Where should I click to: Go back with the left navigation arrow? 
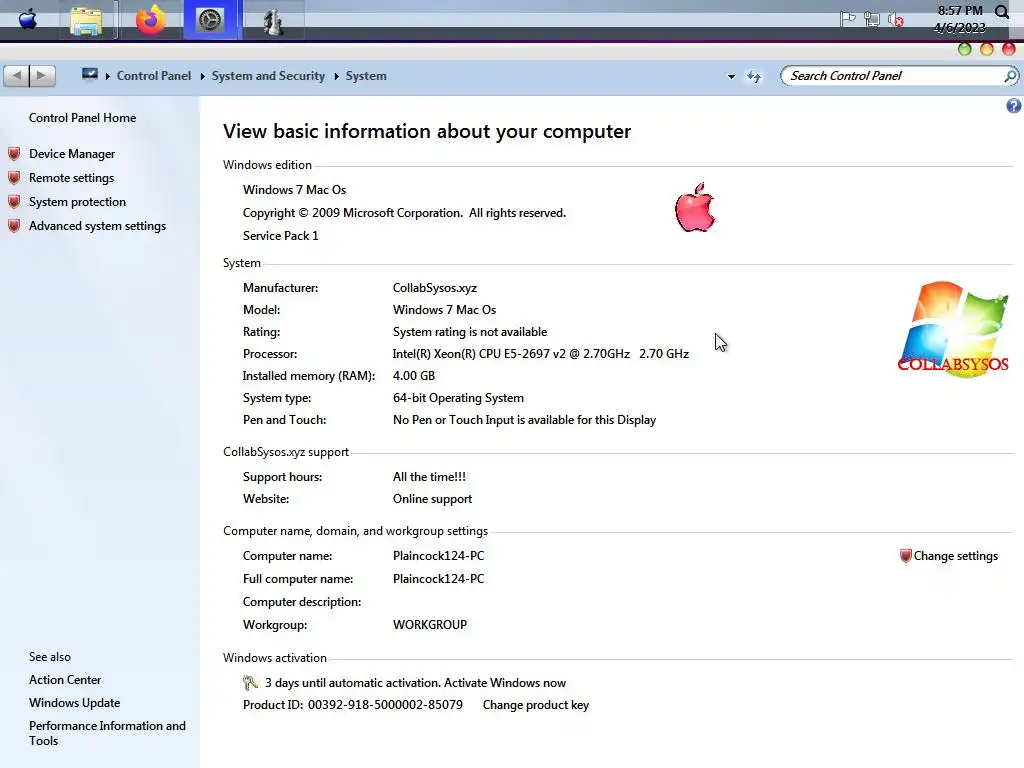(16, 76)
